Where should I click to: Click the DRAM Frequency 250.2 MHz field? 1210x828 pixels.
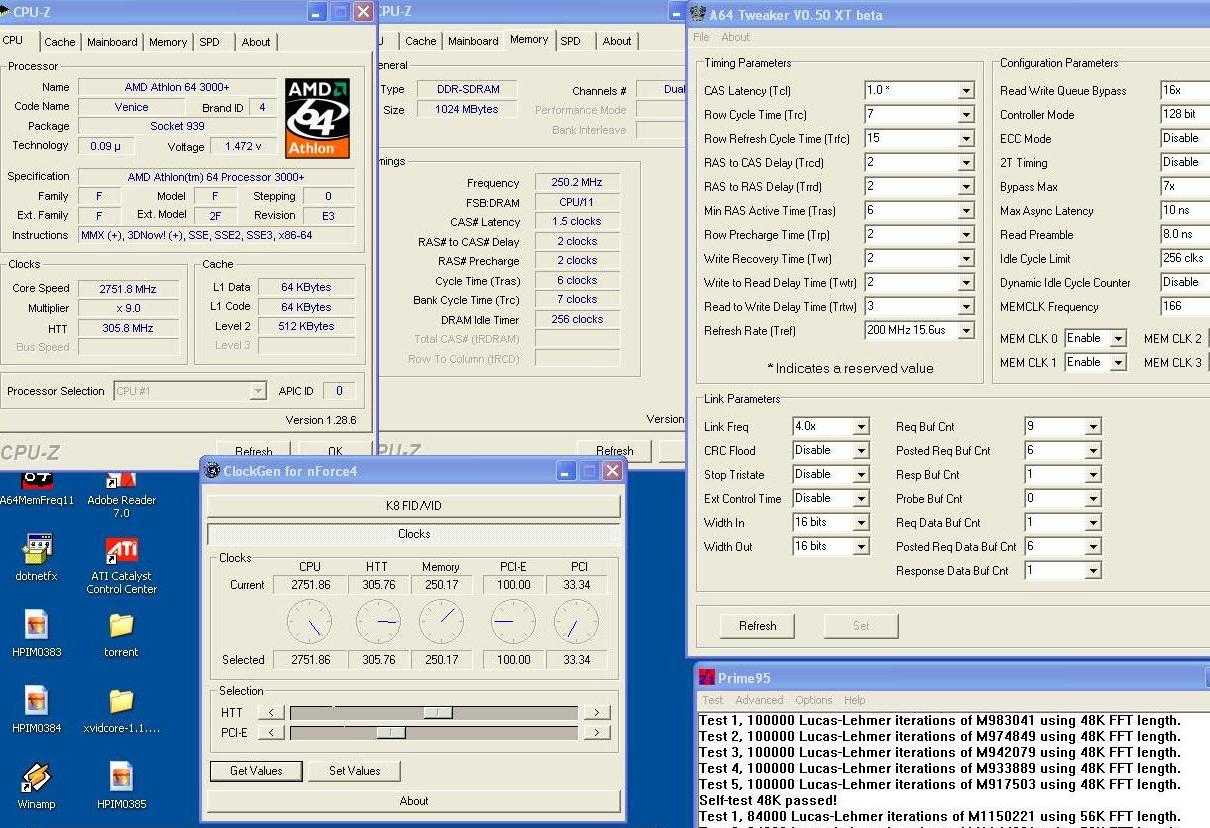tap(577, 182)
